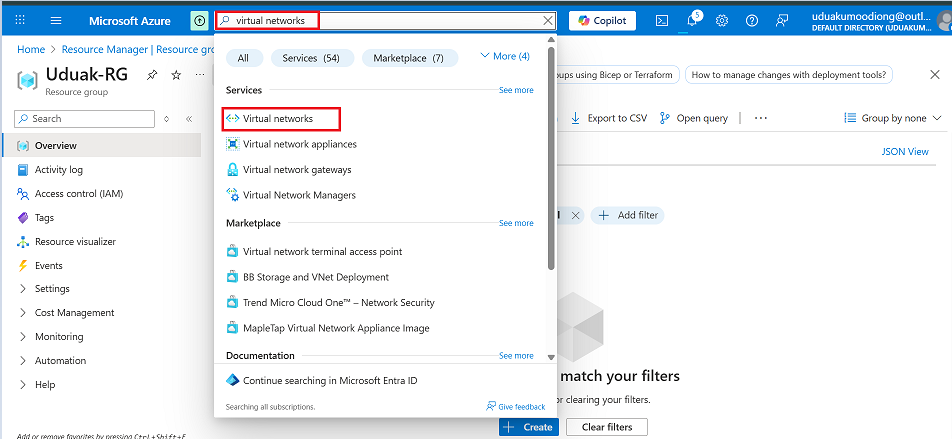Expand More (4) filter options
This screenshot has width=952, height=439.
coord(505,56)
